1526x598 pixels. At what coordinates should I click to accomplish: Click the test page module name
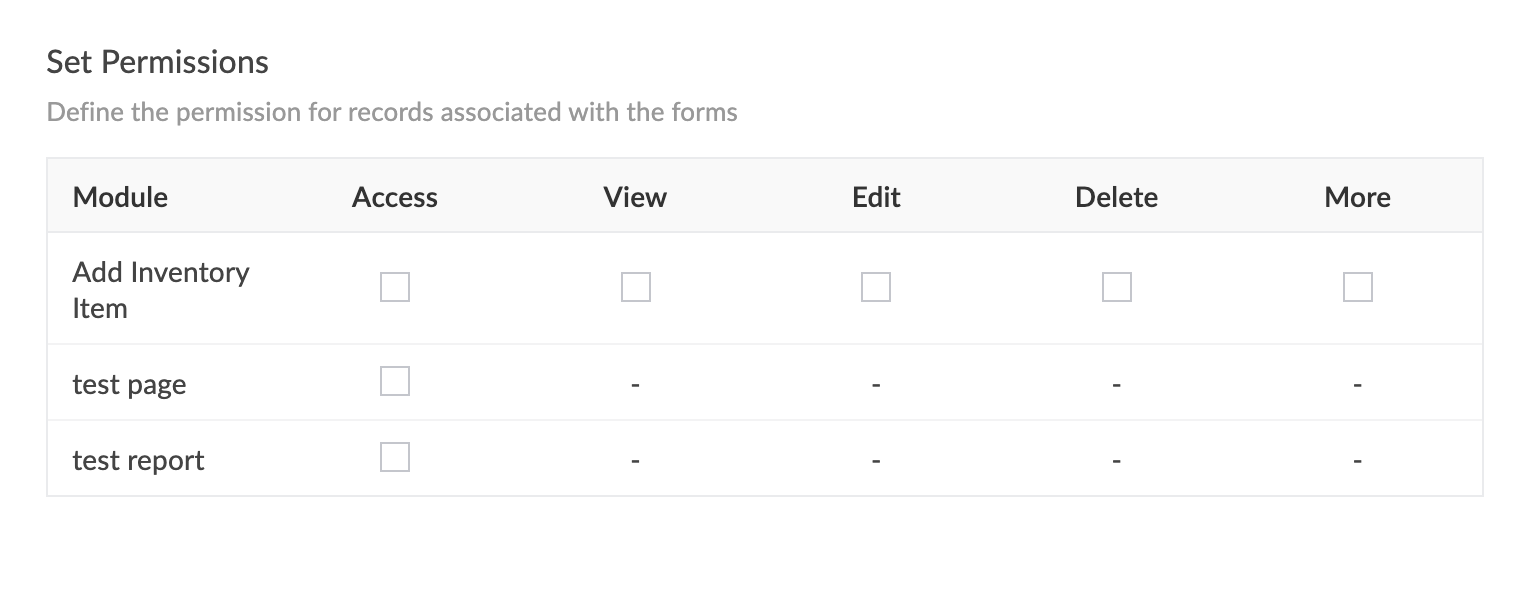(129, 385)
